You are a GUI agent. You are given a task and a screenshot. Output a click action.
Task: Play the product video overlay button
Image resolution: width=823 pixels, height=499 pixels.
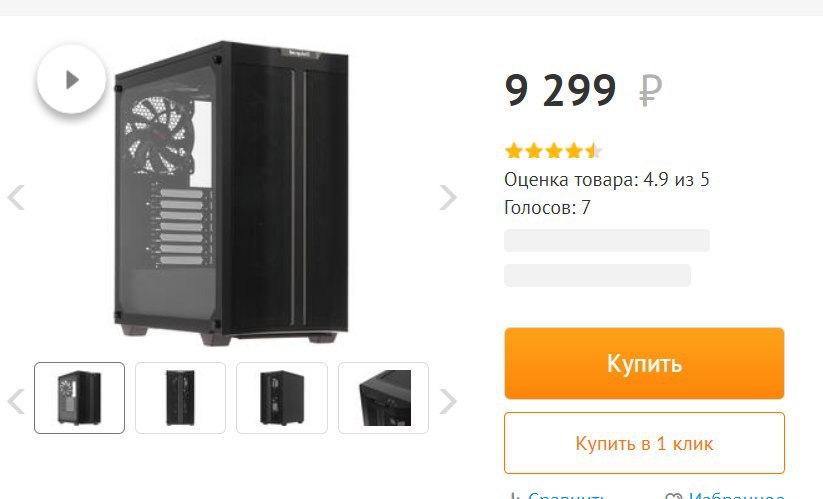click(71, 80)
